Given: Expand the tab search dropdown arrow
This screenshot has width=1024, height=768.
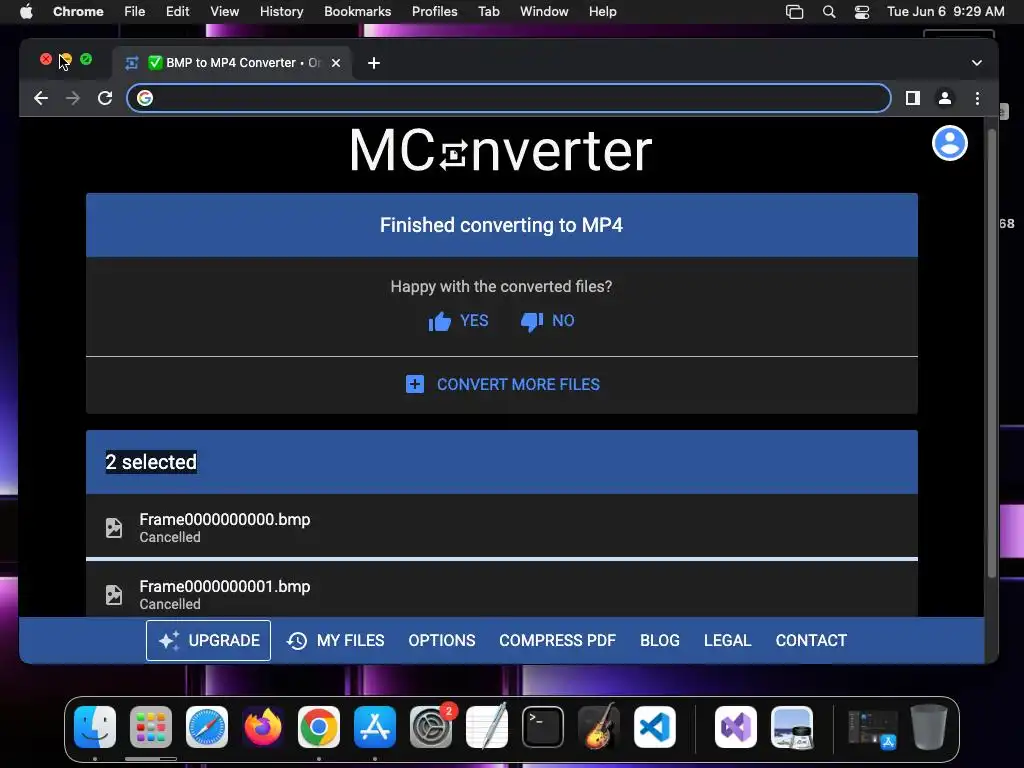Looking at the screenshot, I should [x=976, y=63].
